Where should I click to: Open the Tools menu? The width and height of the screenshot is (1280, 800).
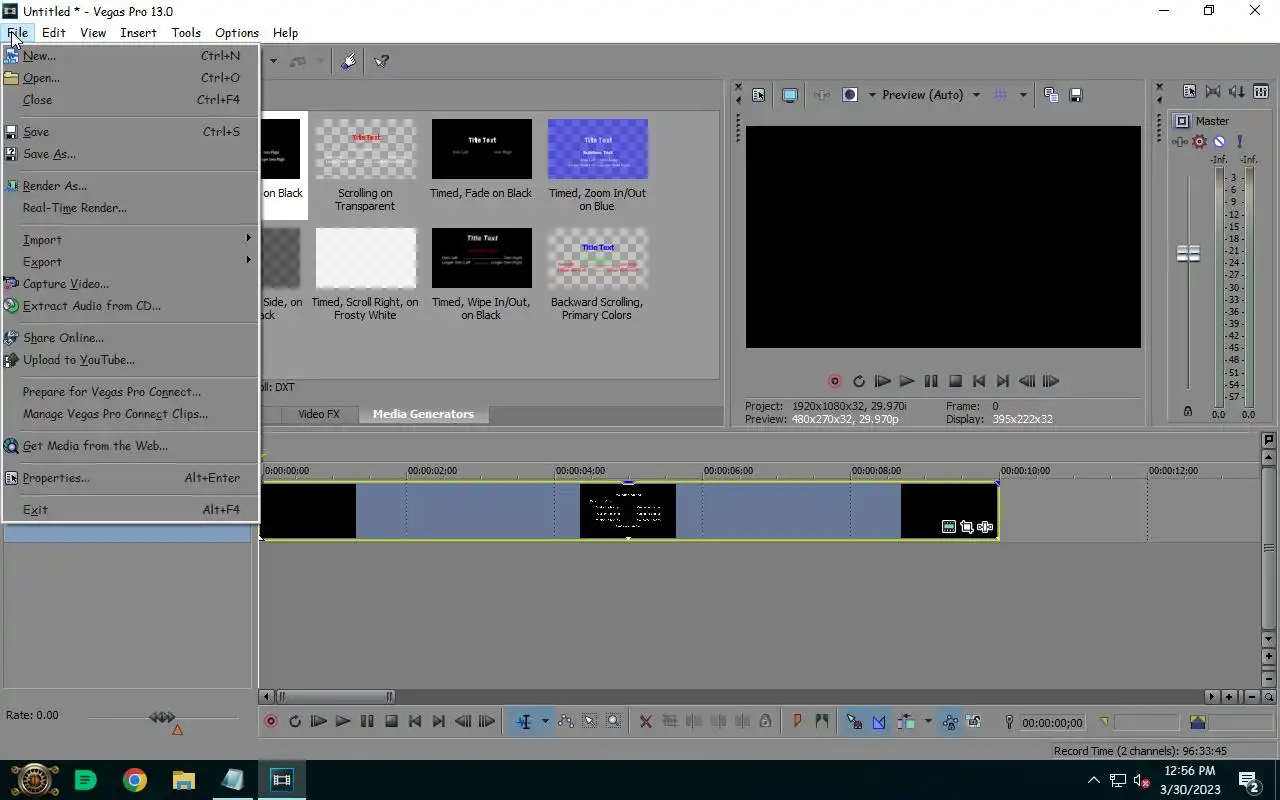[186, 32]
